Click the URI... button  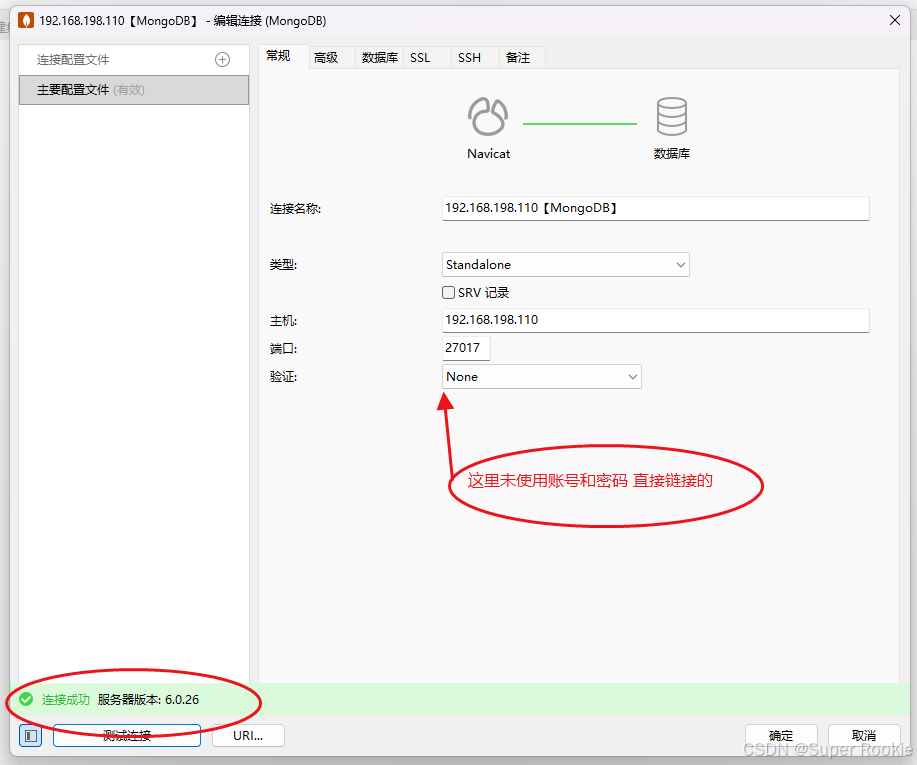248,736
